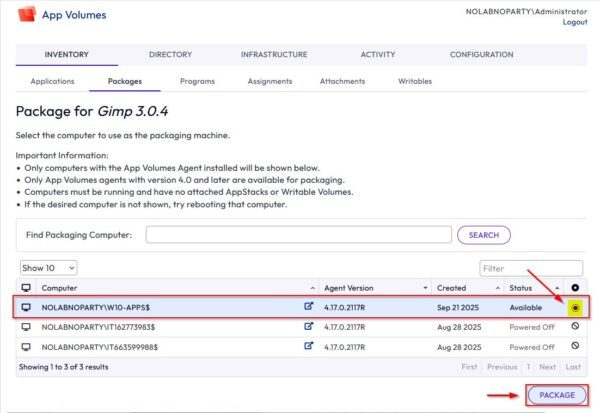
Task: Click the PACKAGE button
Action: pos(557,395)
